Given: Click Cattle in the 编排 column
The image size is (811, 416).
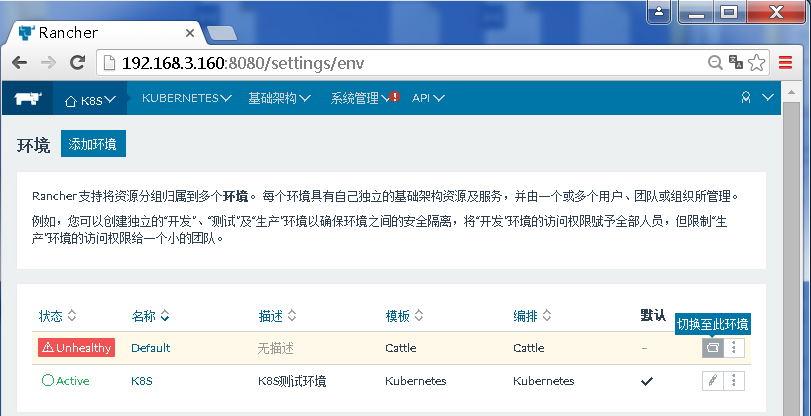Looking at the screenshot, I should click(529, 348).
